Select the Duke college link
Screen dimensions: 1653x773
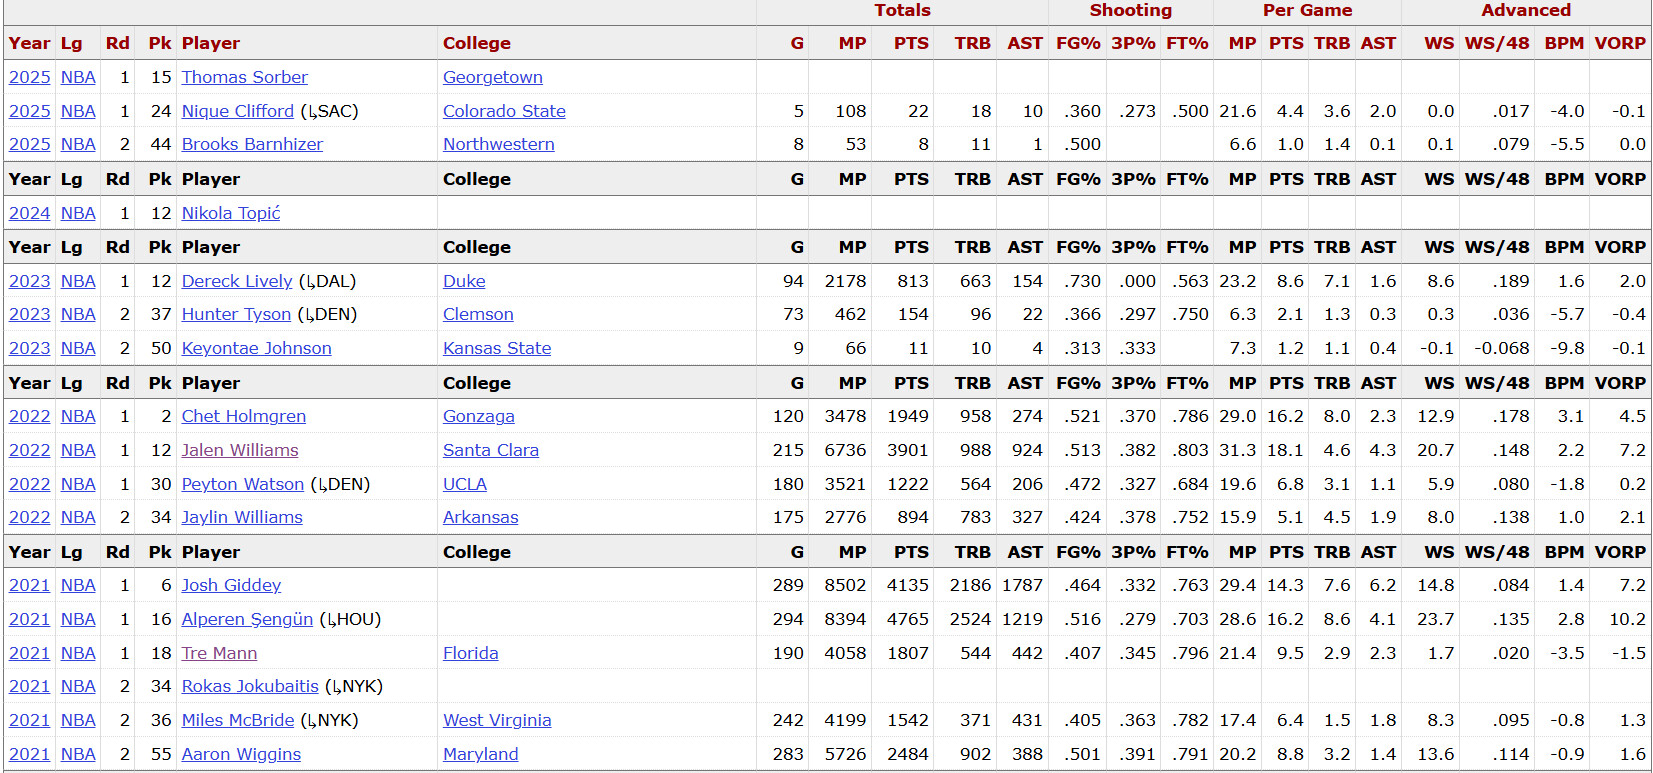pyautogui.click(x=464, y=281)
